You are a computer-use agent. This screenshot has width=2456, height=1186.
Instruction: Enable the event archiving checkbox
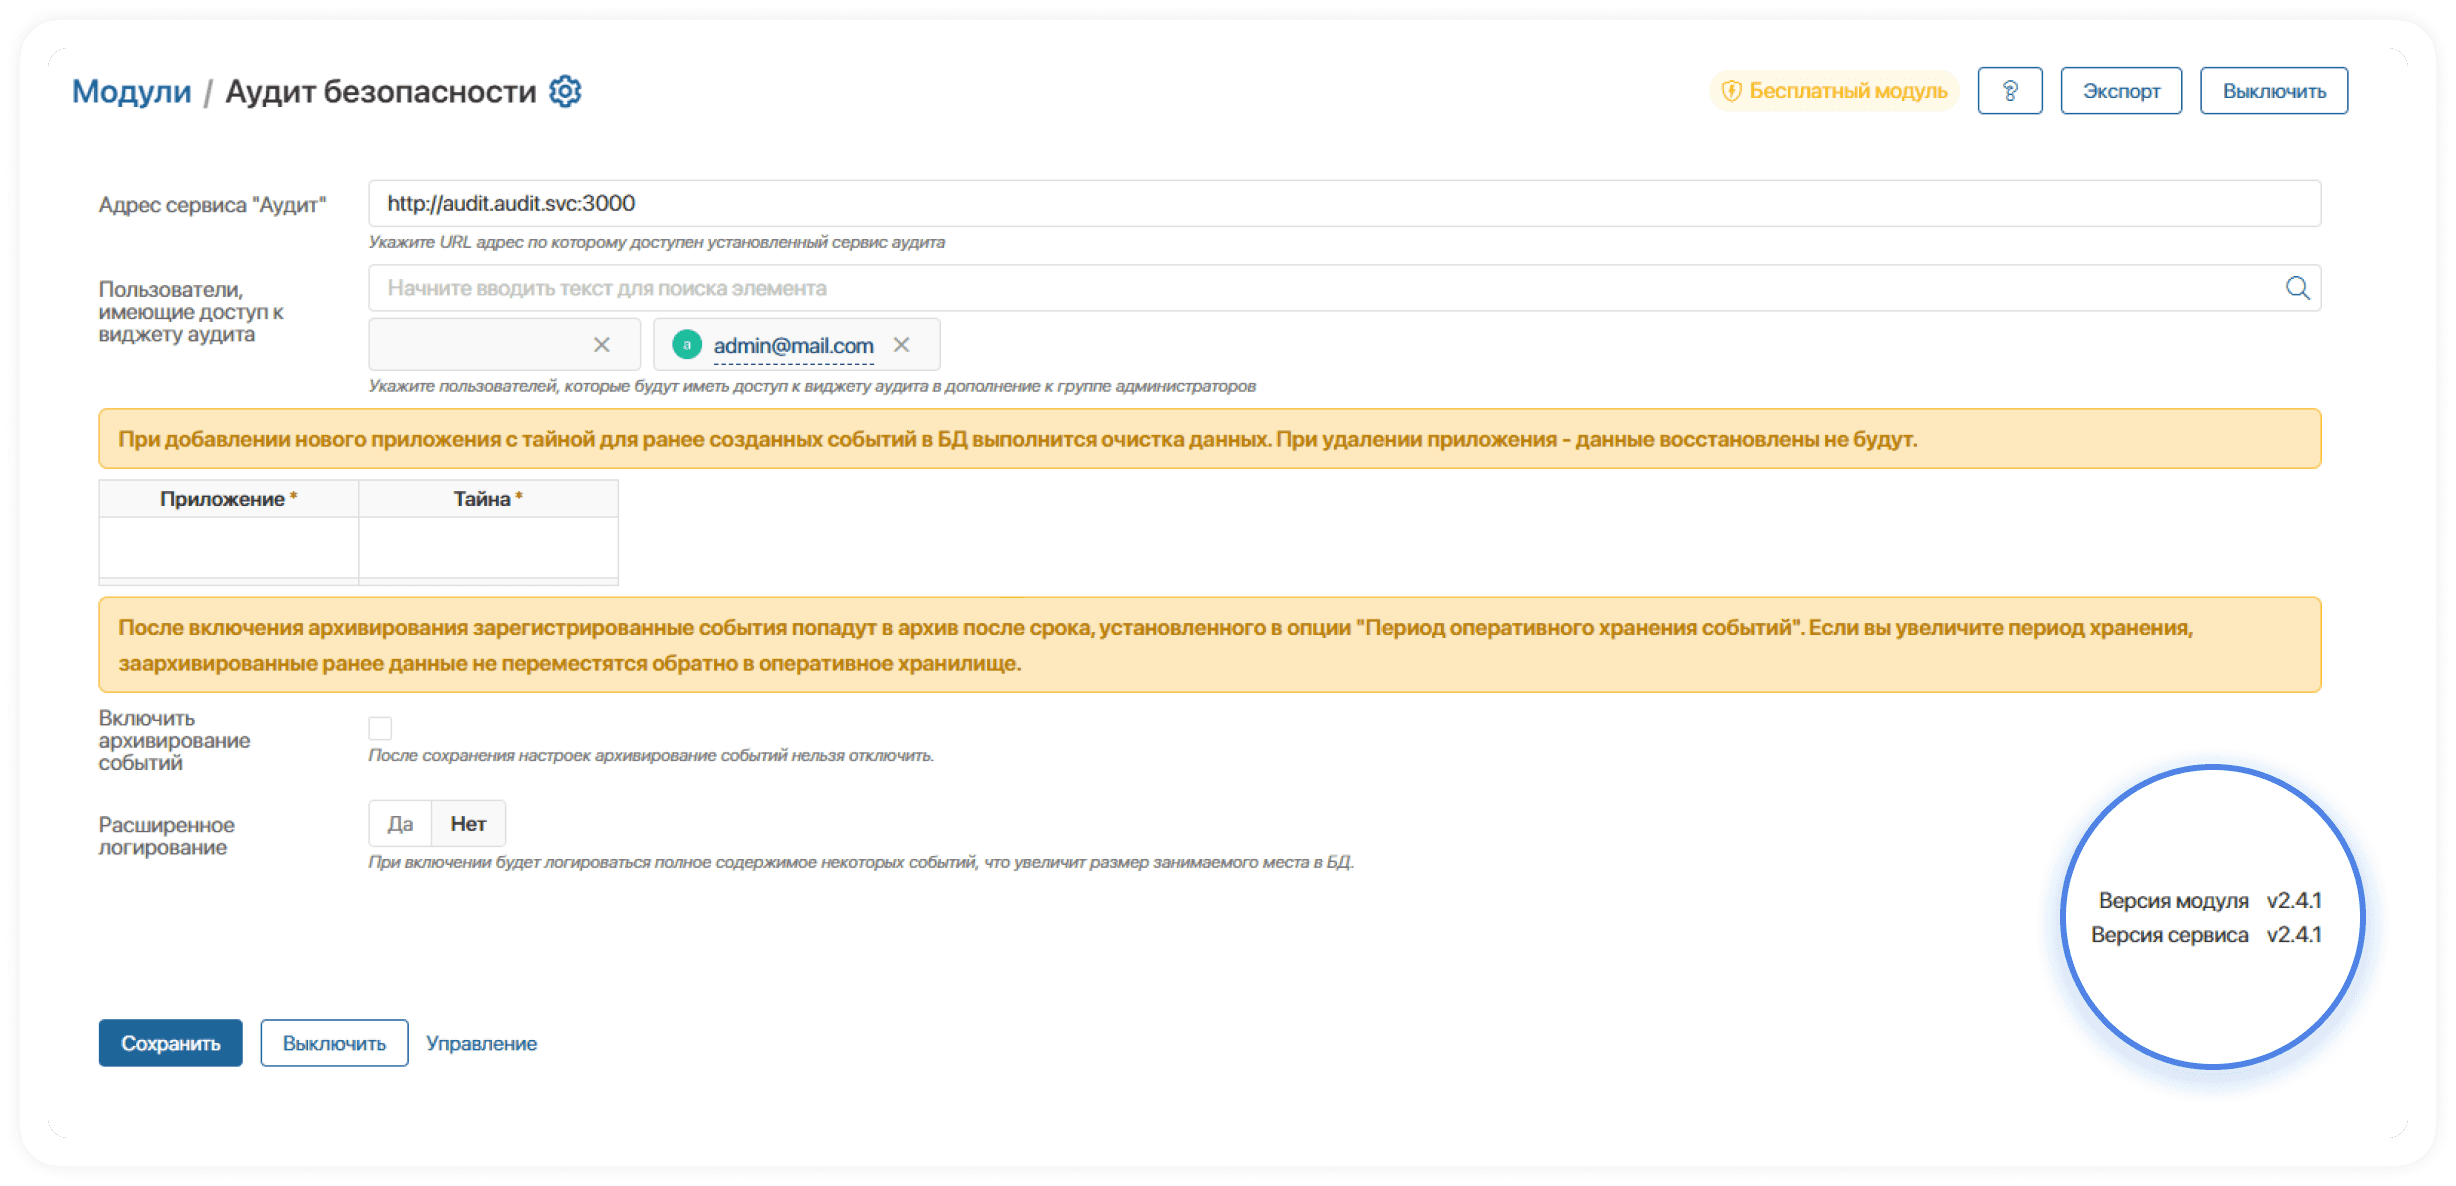(380, 728)
